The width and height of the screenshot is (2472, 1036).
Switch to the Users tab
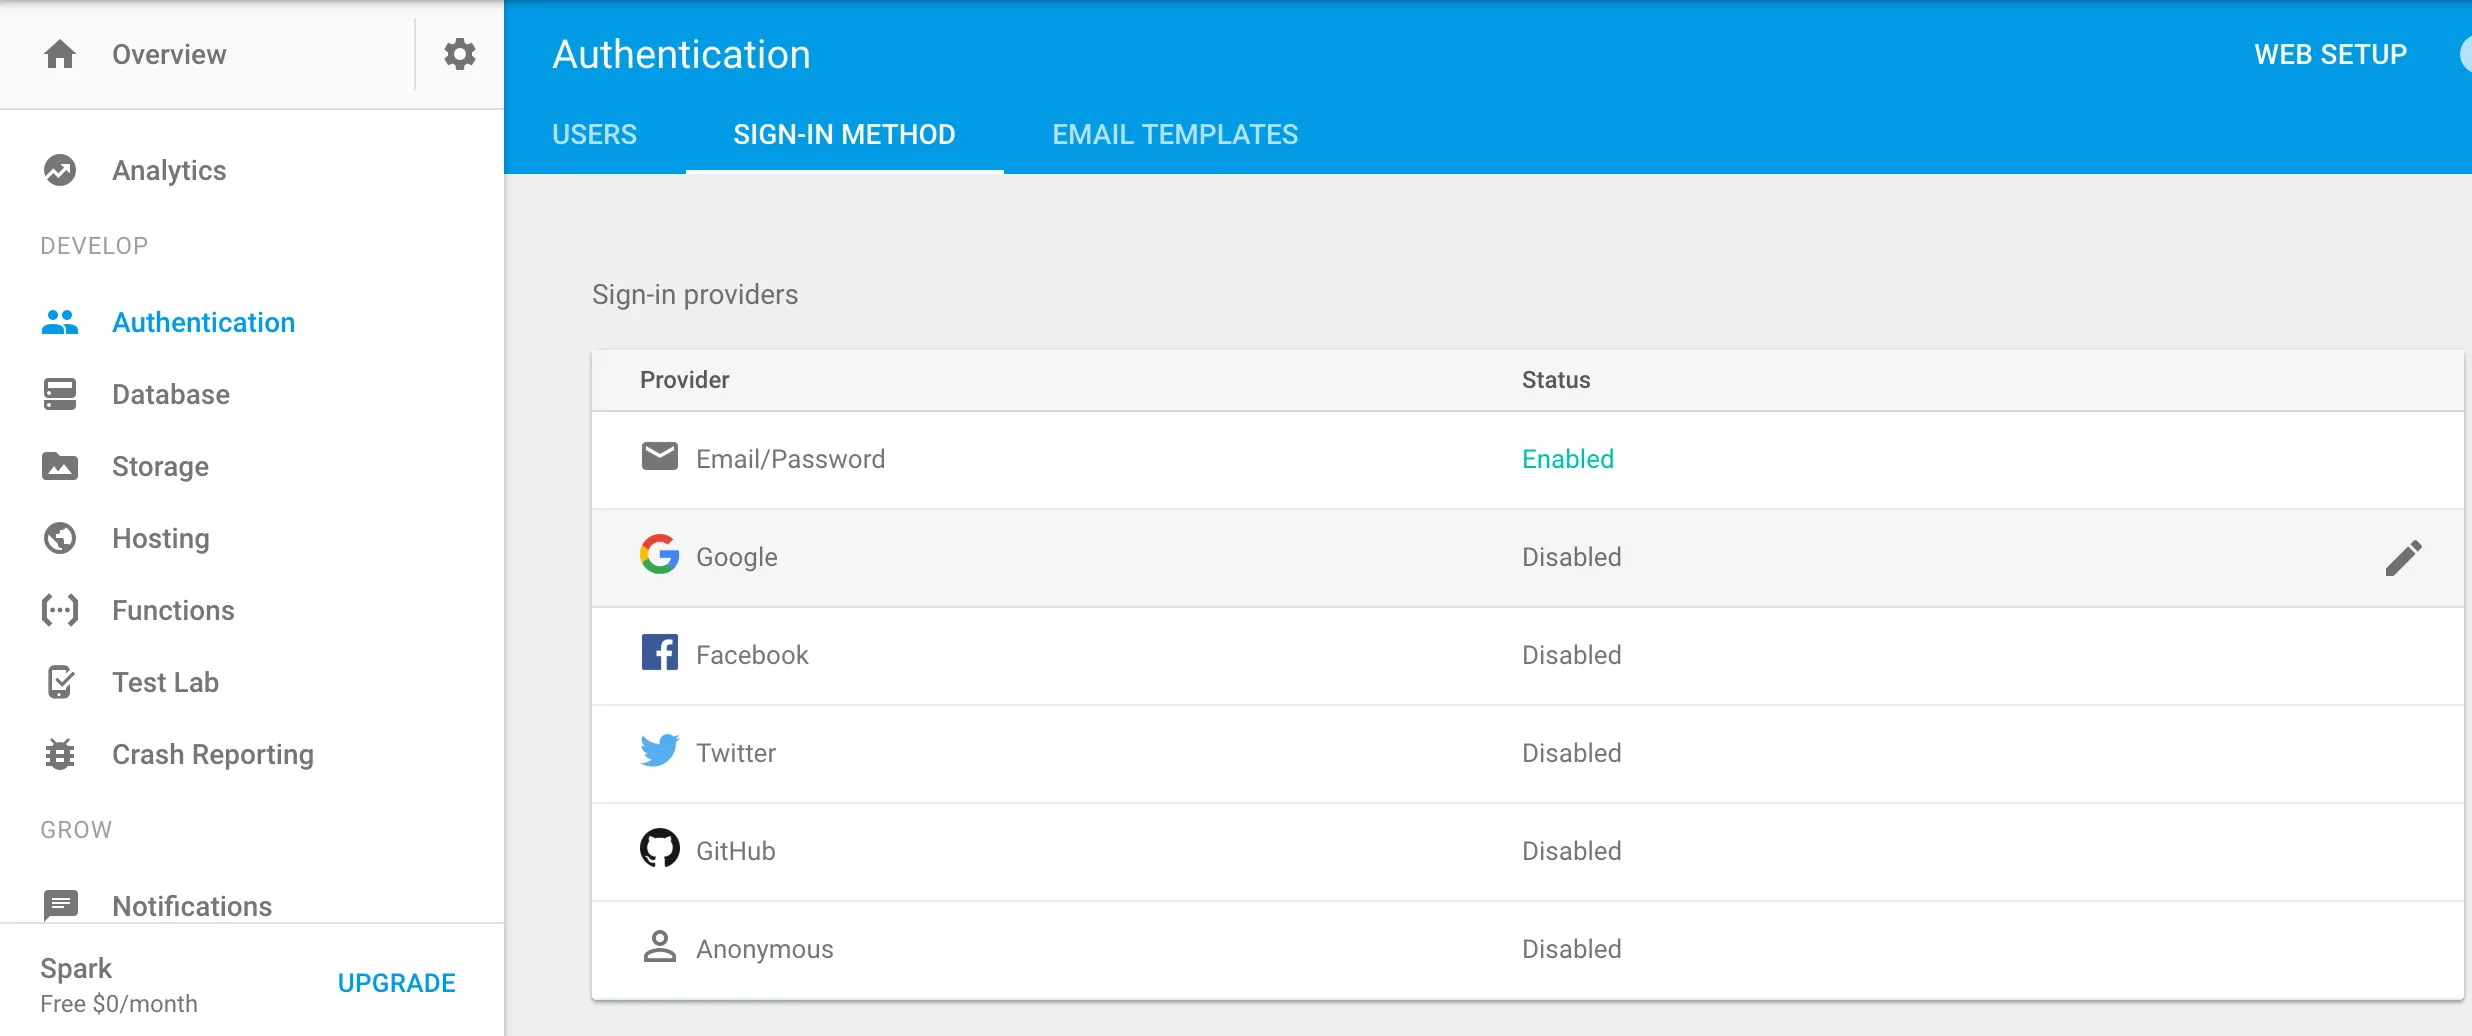point(594,134)
